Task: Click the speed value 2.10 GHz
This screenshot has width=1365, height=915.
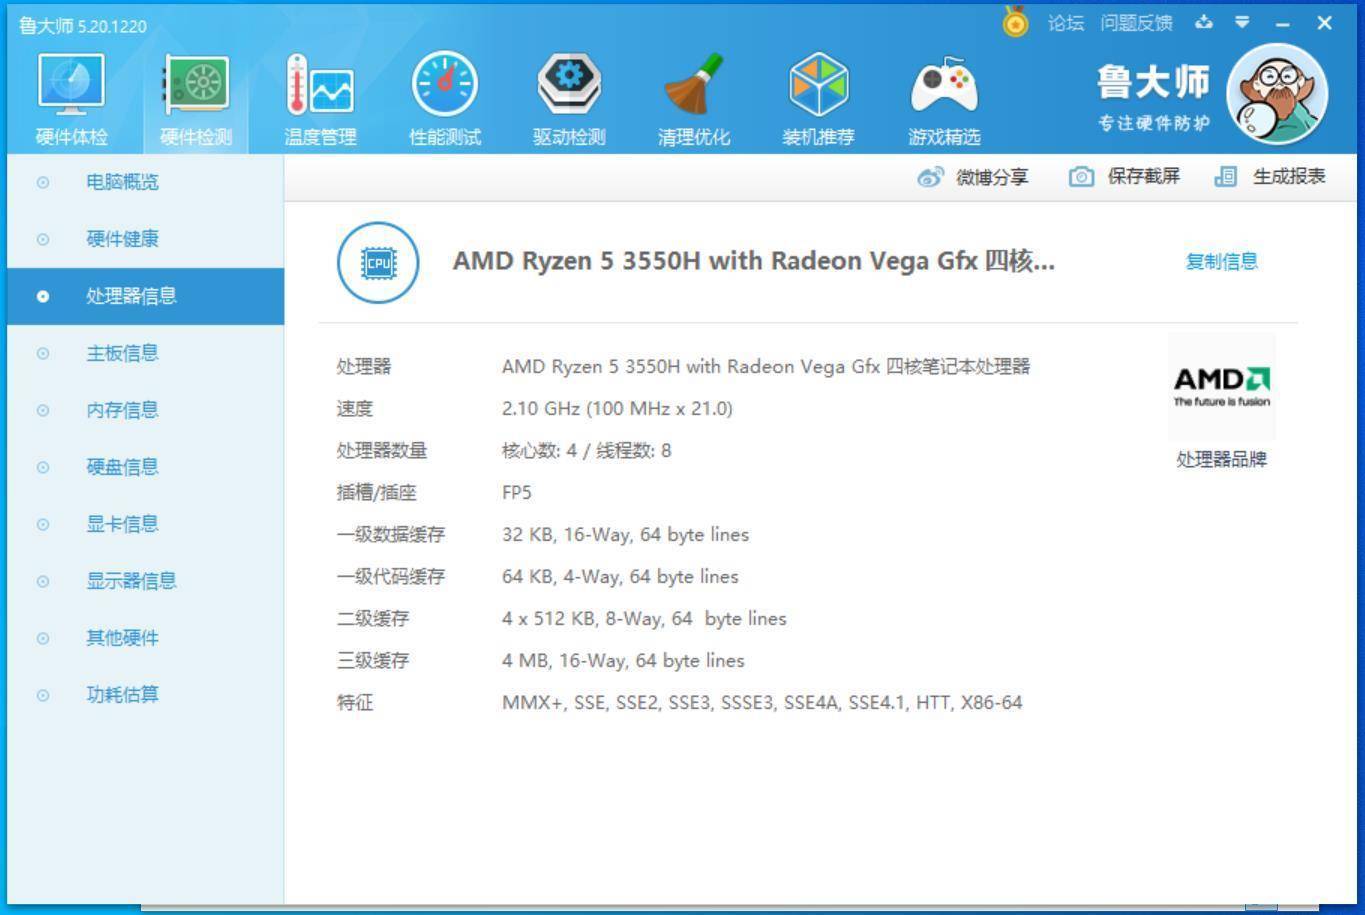Action: click(617, 409)
